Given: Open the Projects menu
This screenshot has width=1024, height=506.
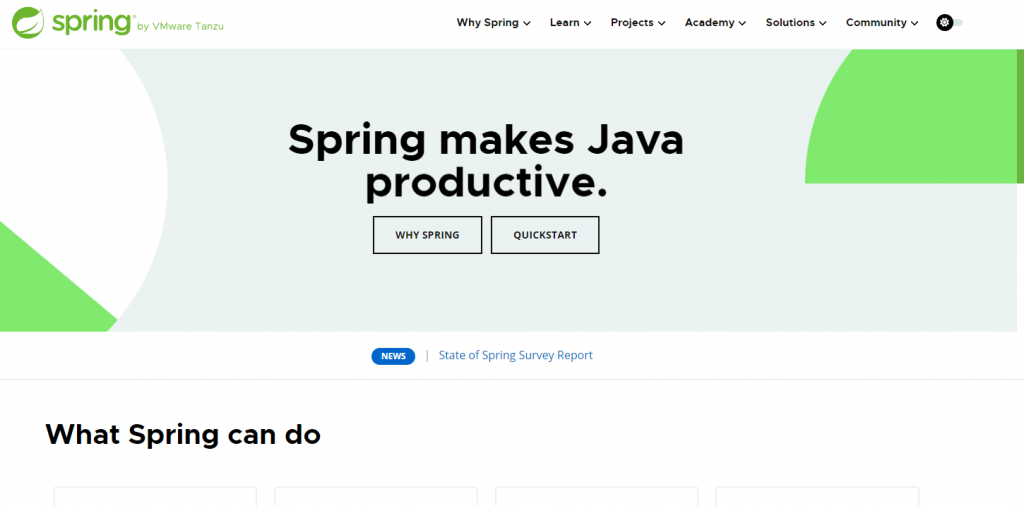Looking at the screenshot, I should tap(638, 23).
